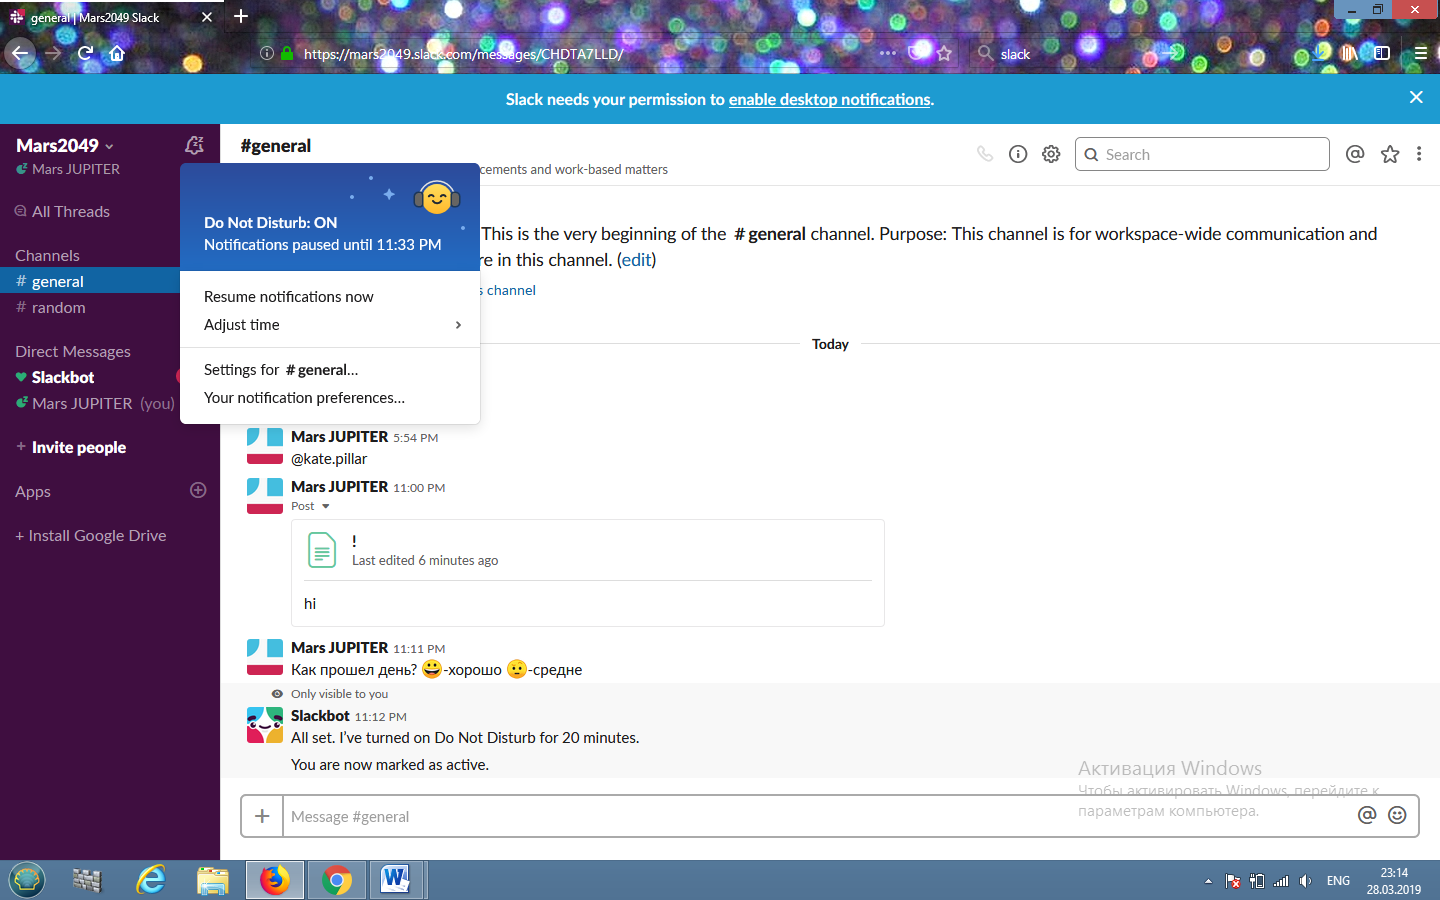
Task: Click the edit purpose link
Action: [x=636, y=260]
